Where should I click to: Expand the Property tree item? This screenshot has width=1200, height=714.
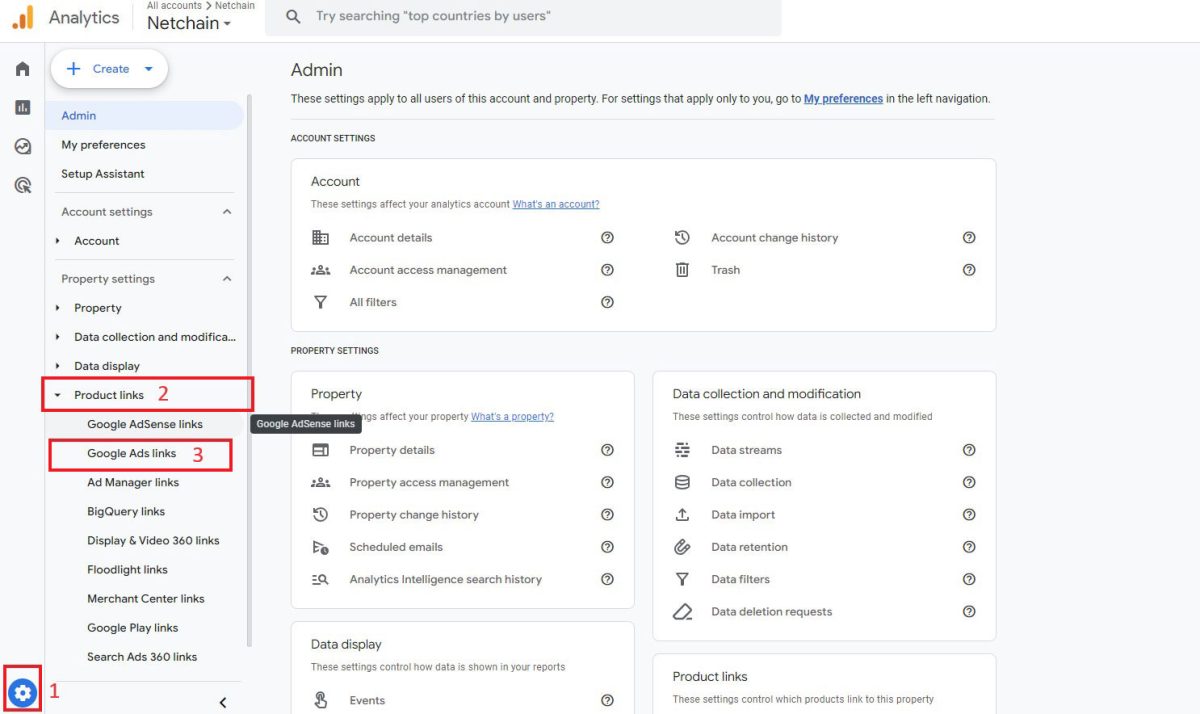coord(59,308)
